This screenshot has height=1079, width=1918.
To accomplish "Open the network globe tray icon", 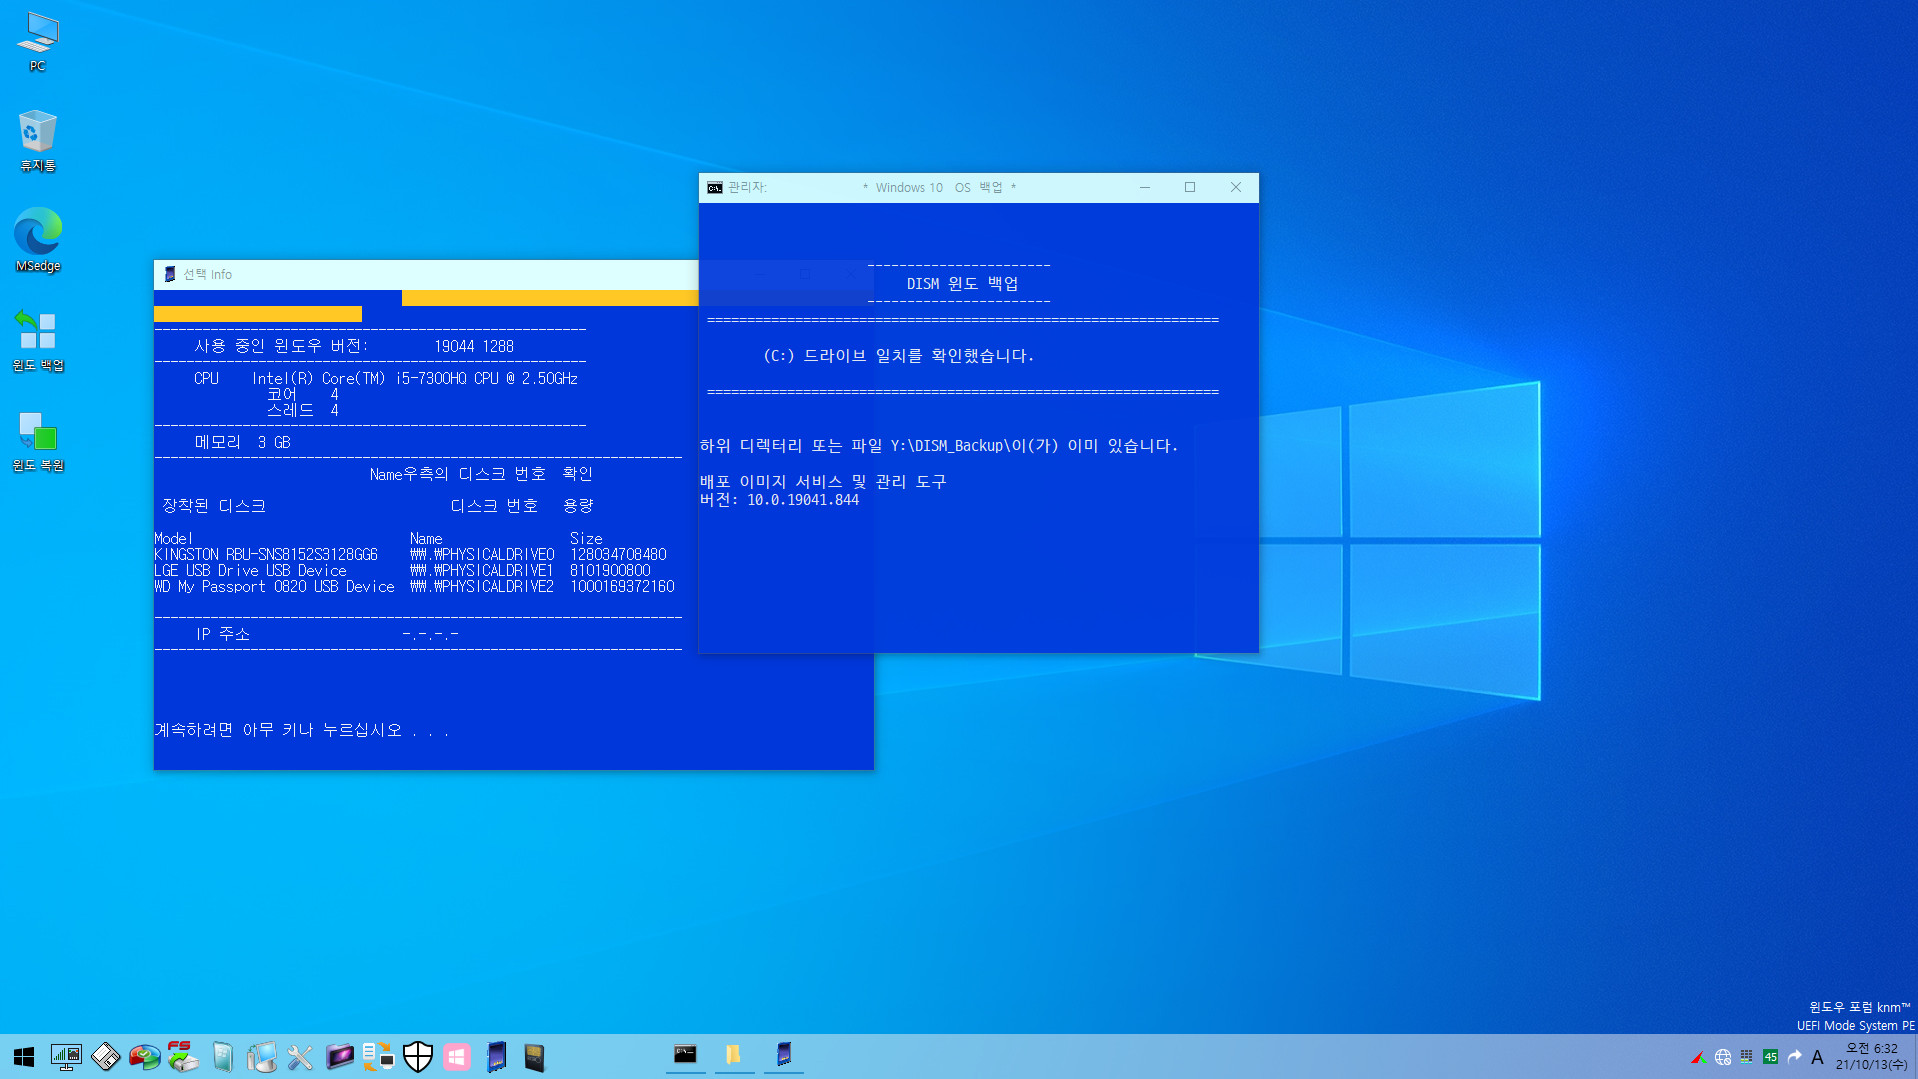I will click(x=1722, y=1057).
